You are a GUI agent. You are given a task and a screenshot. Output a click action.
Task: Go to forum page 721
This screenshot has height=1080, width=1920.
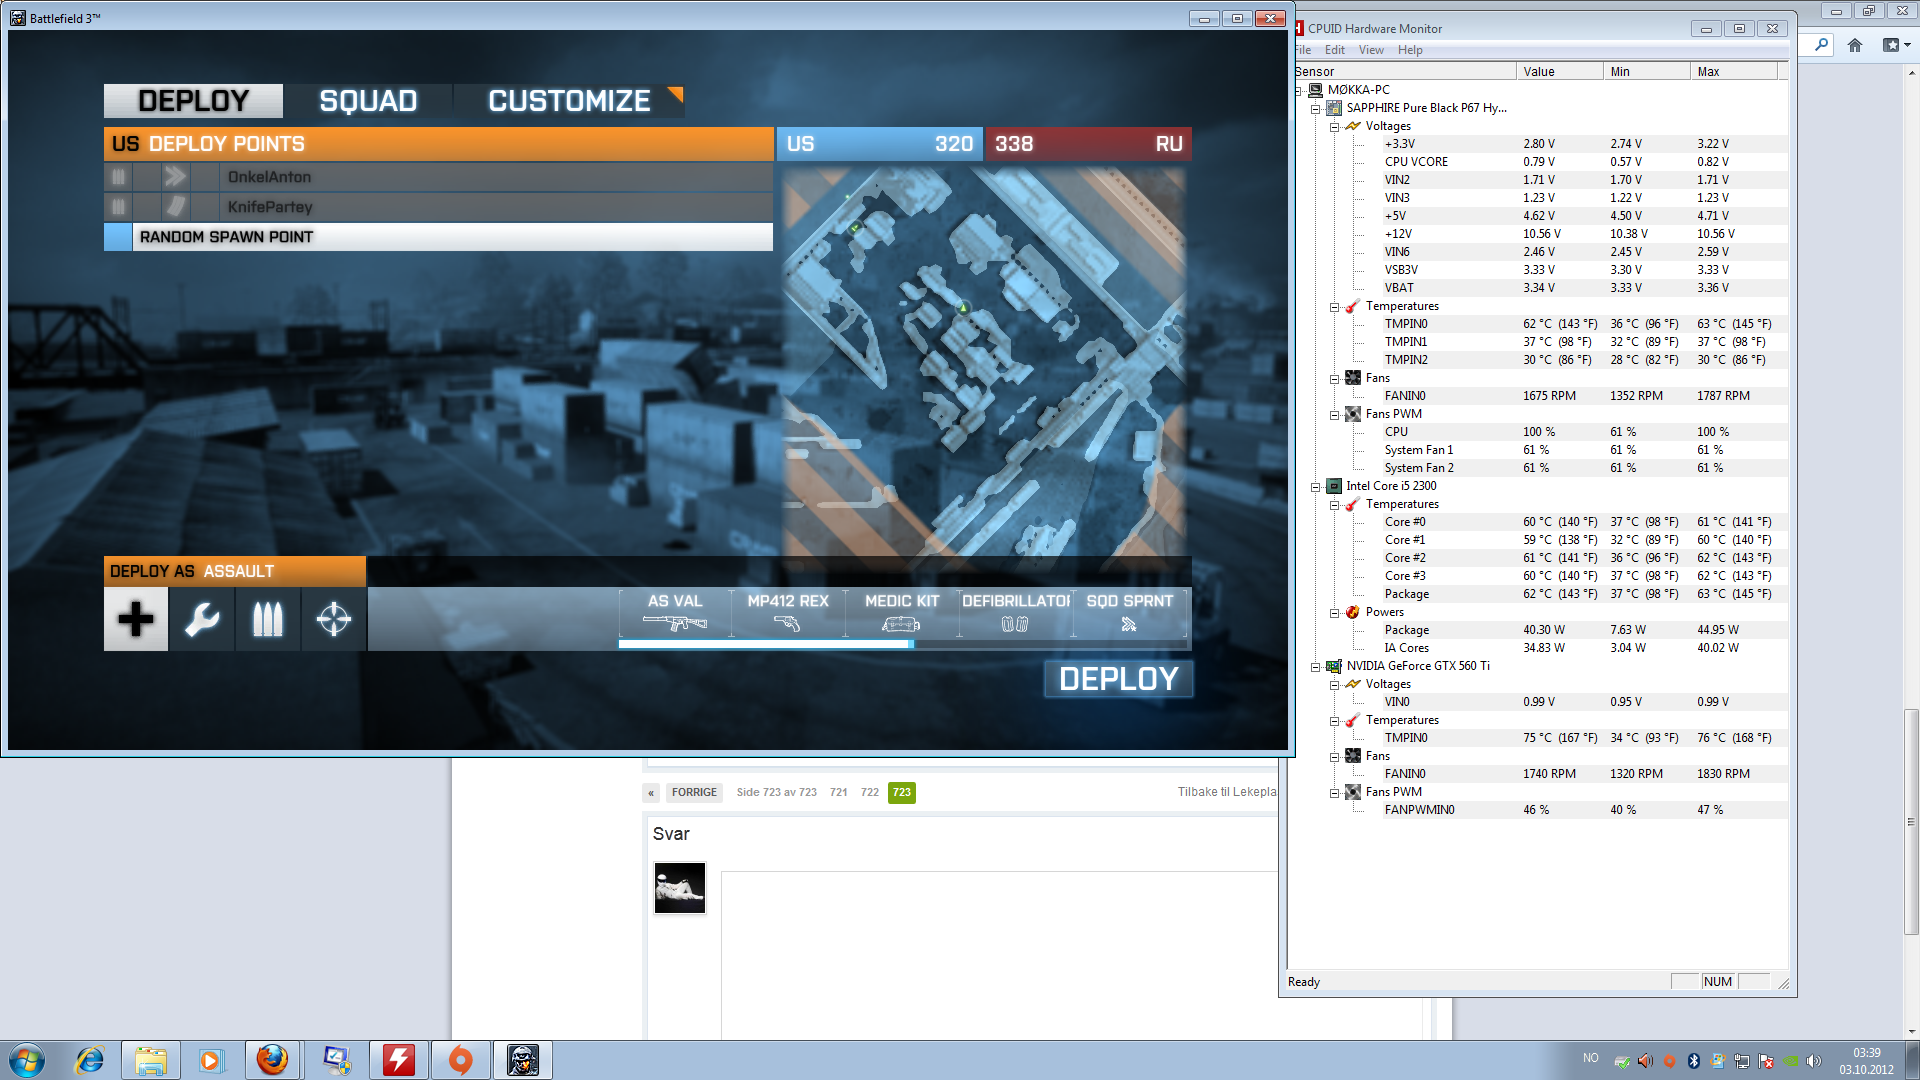(838, 792)
